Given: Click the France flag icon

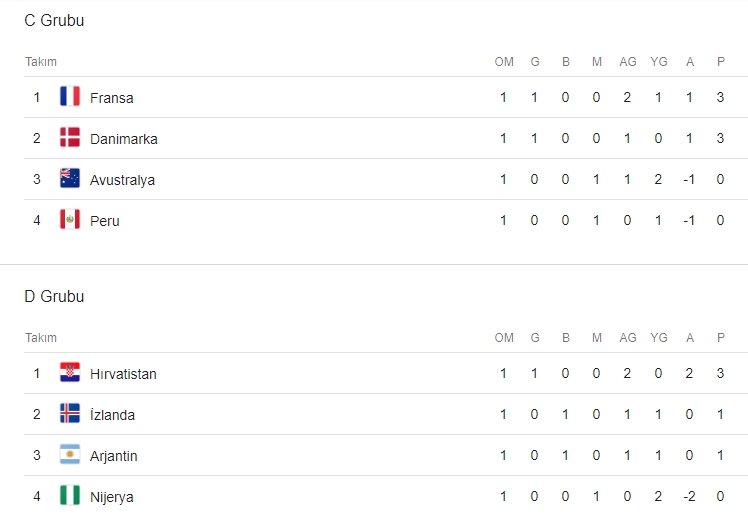Looking at the screenshot, I should [70, 97].
